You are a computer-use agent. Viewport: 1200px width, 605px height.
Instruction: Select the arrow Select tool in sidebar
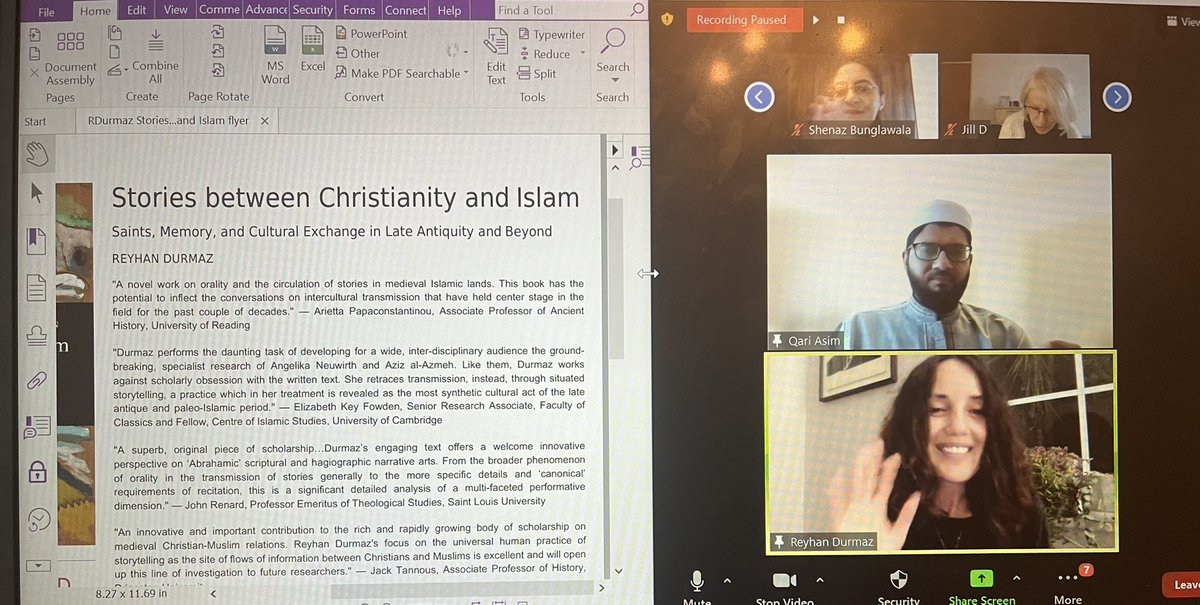(x=37, y=193)
